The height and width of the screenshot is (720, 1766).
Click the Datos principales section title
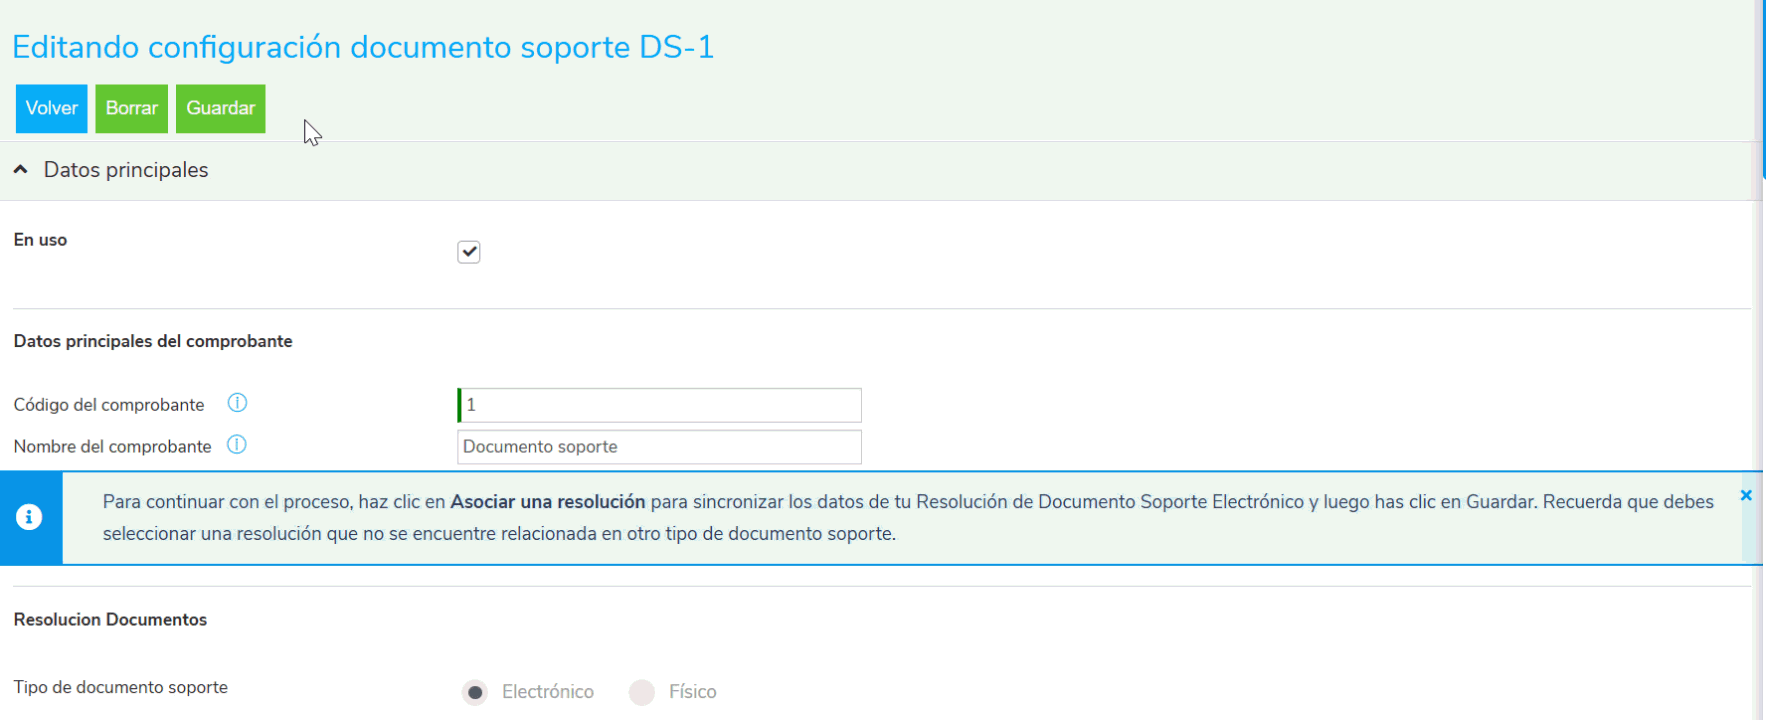point(126,170)
